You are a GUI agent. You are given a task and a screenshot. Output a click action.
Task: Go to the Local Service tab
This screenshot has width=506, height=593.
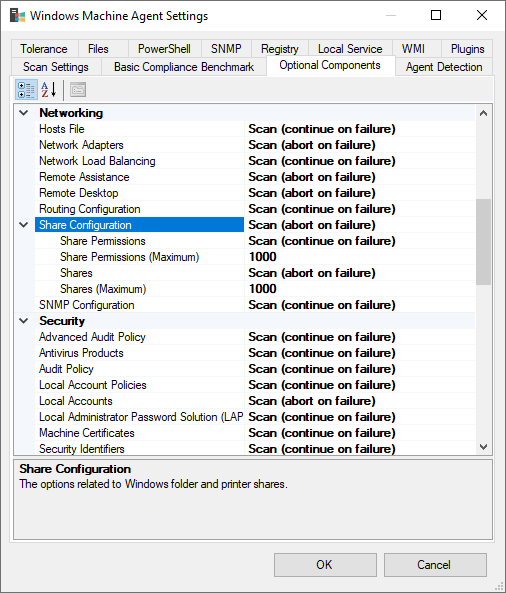[350, 49]
